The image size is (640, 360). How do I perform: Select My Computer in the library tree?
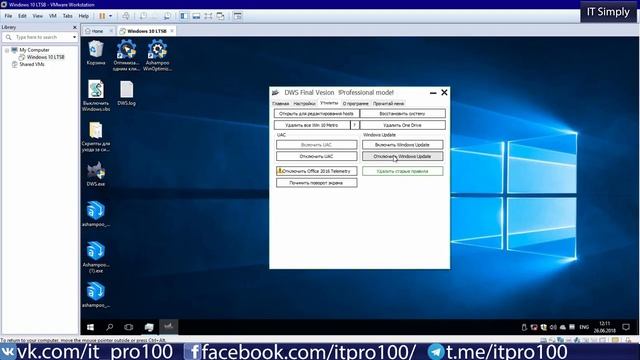(34, 50)
